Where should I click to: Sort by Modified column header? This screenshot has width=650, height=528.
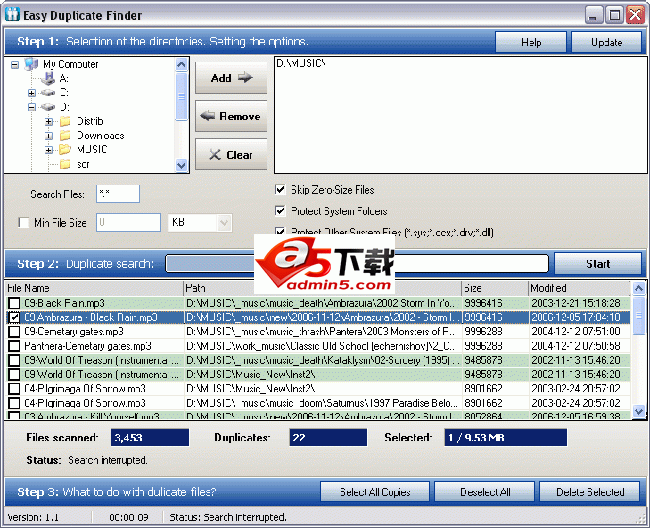pyautogui.click(x=580, y=288)
